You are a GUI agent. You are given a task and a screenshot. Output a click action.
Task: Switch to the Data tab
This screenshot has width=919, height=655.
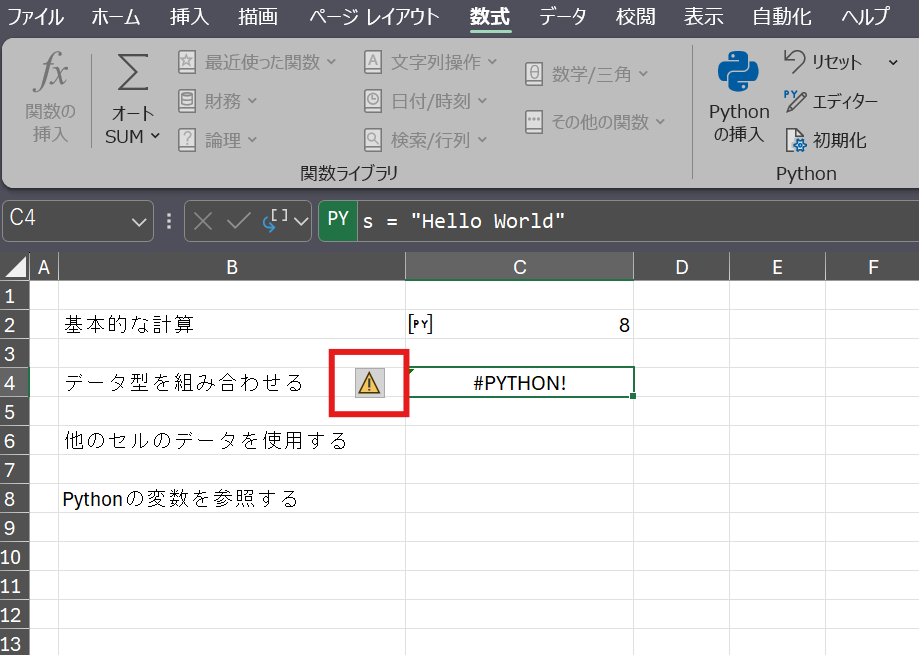point(562,17)
